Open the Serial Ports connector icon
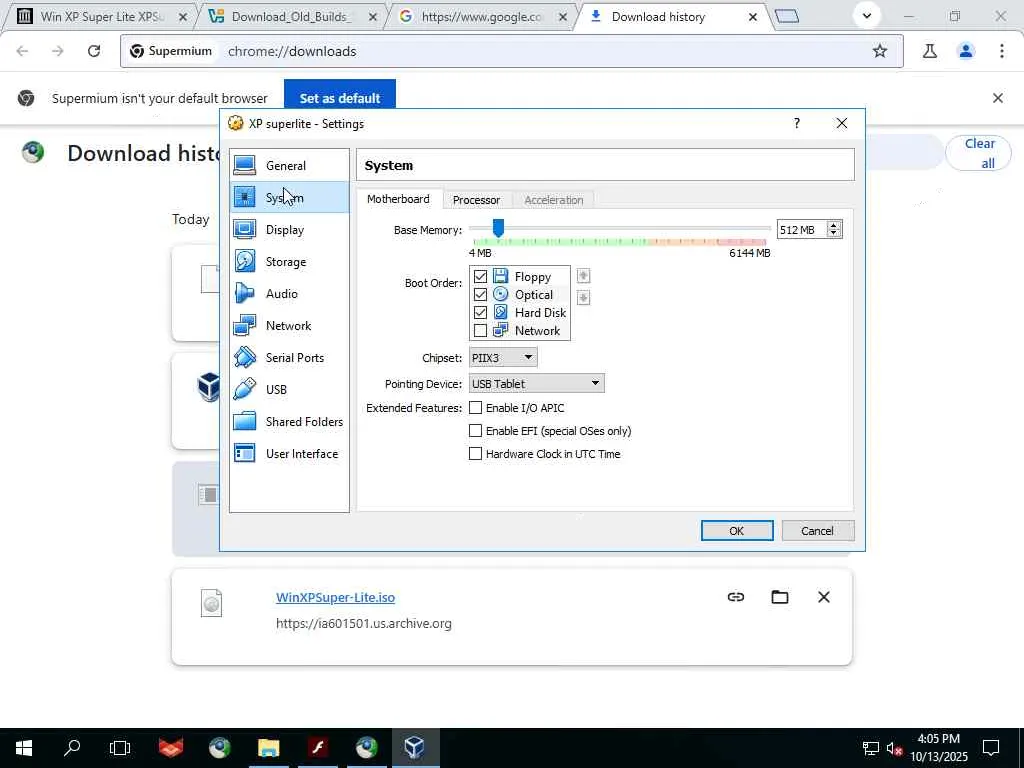 244,357
